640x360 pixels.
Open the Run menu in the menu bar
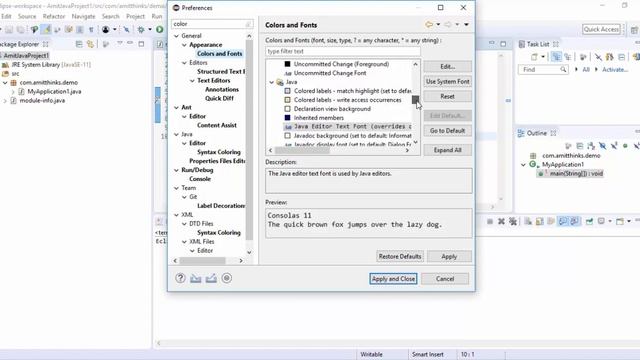pyautogui.click(x=157, y=16)
